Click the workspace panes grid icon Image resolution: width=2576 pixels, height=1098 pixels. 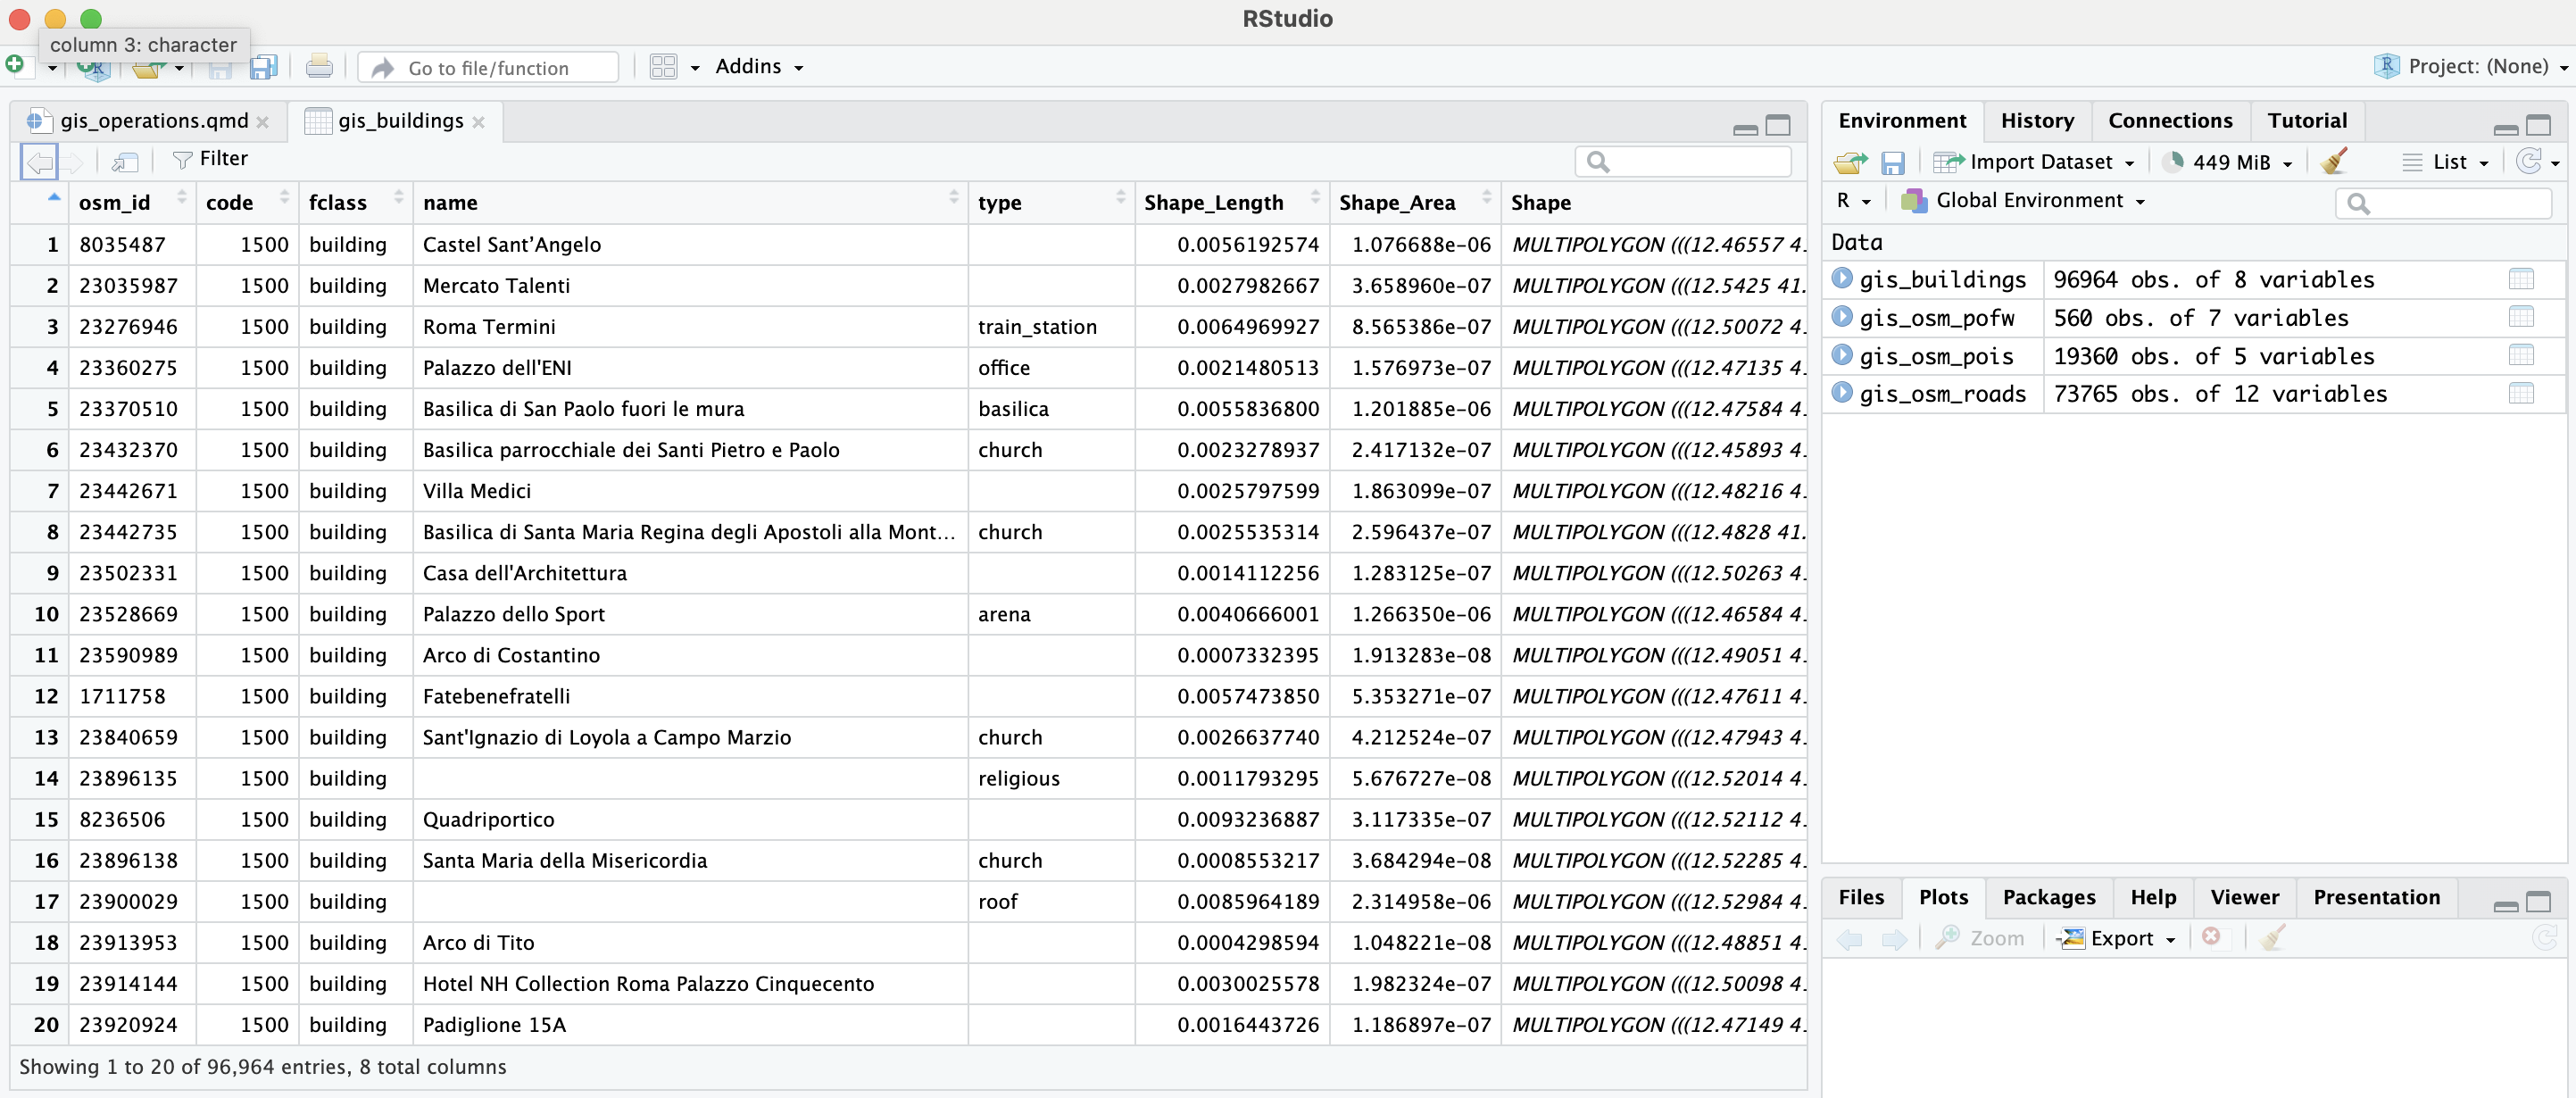coord(663,67)
